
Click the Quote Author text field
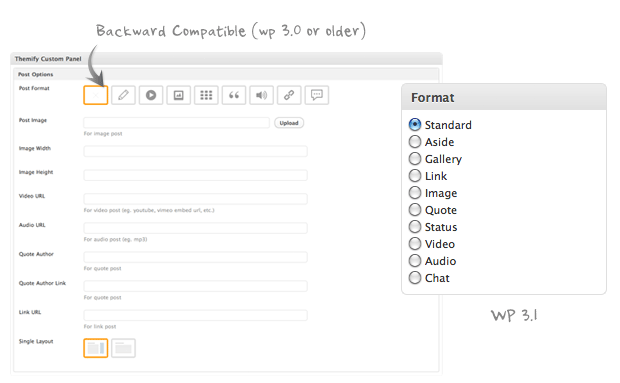click(x=195, y=257)
